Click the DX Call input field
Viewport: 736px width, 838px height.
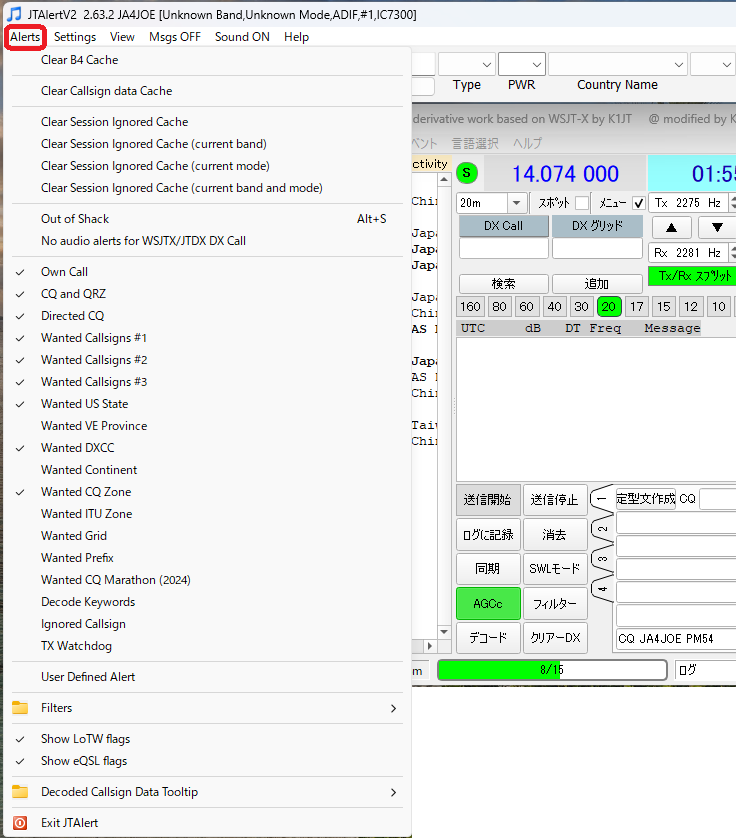click(503, 248)
